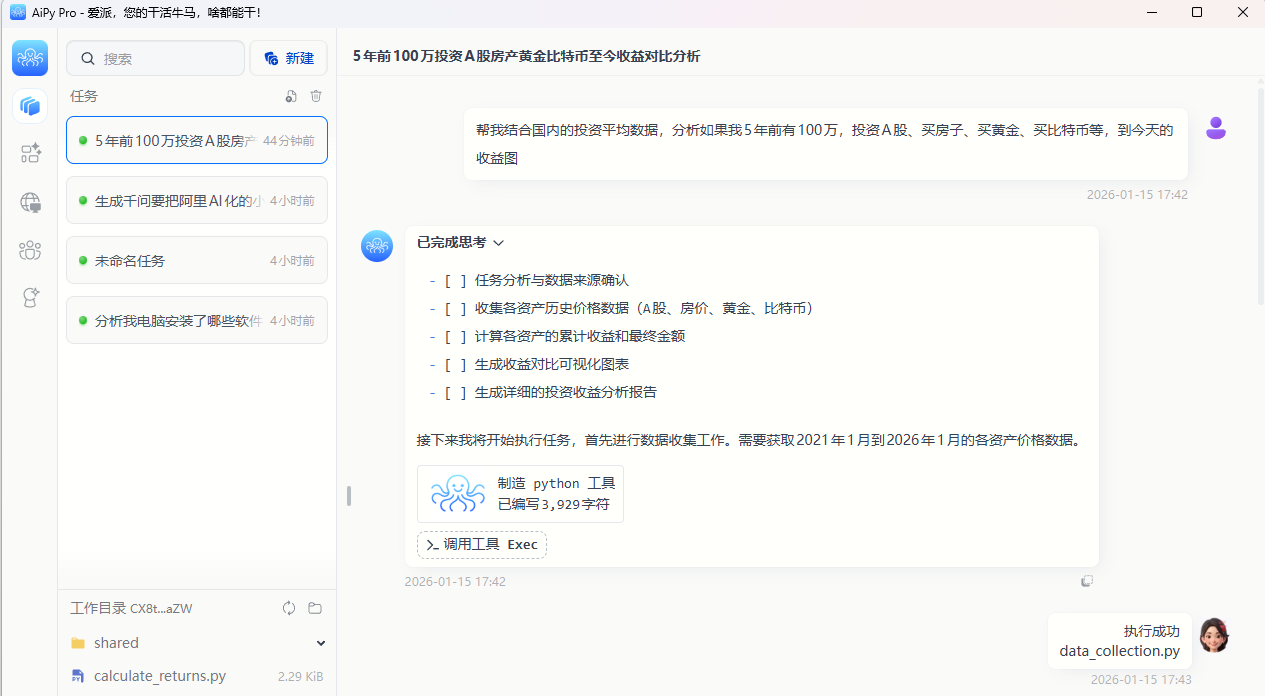Collapse the 已完成思考 section
The image size is (1265, 696).
coord(498,242)
